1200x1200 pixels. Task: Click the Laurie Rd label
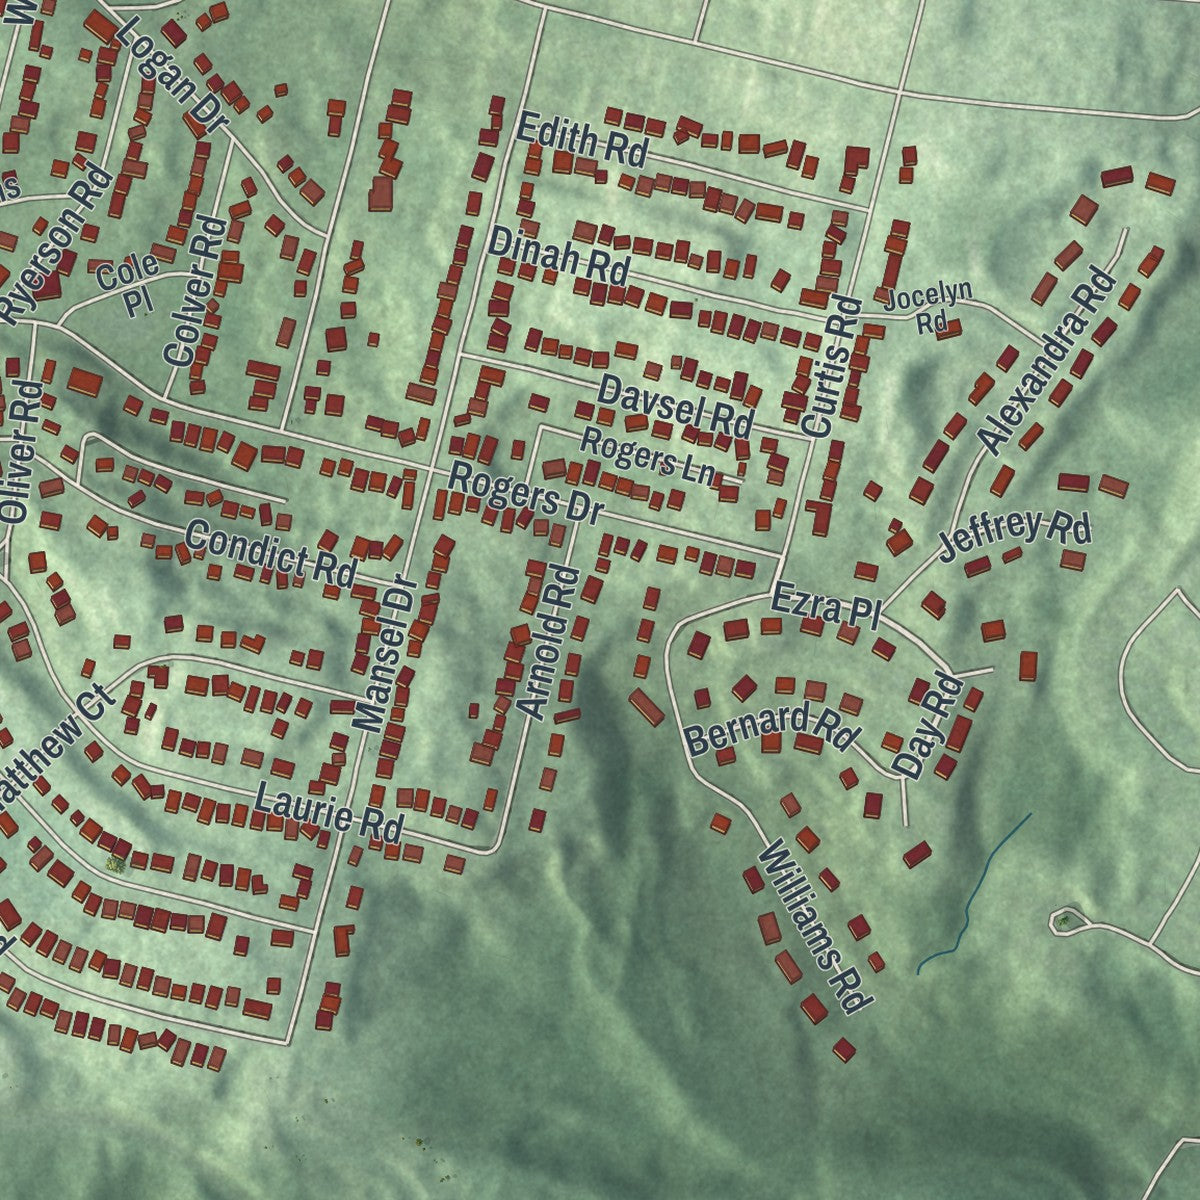328,812
